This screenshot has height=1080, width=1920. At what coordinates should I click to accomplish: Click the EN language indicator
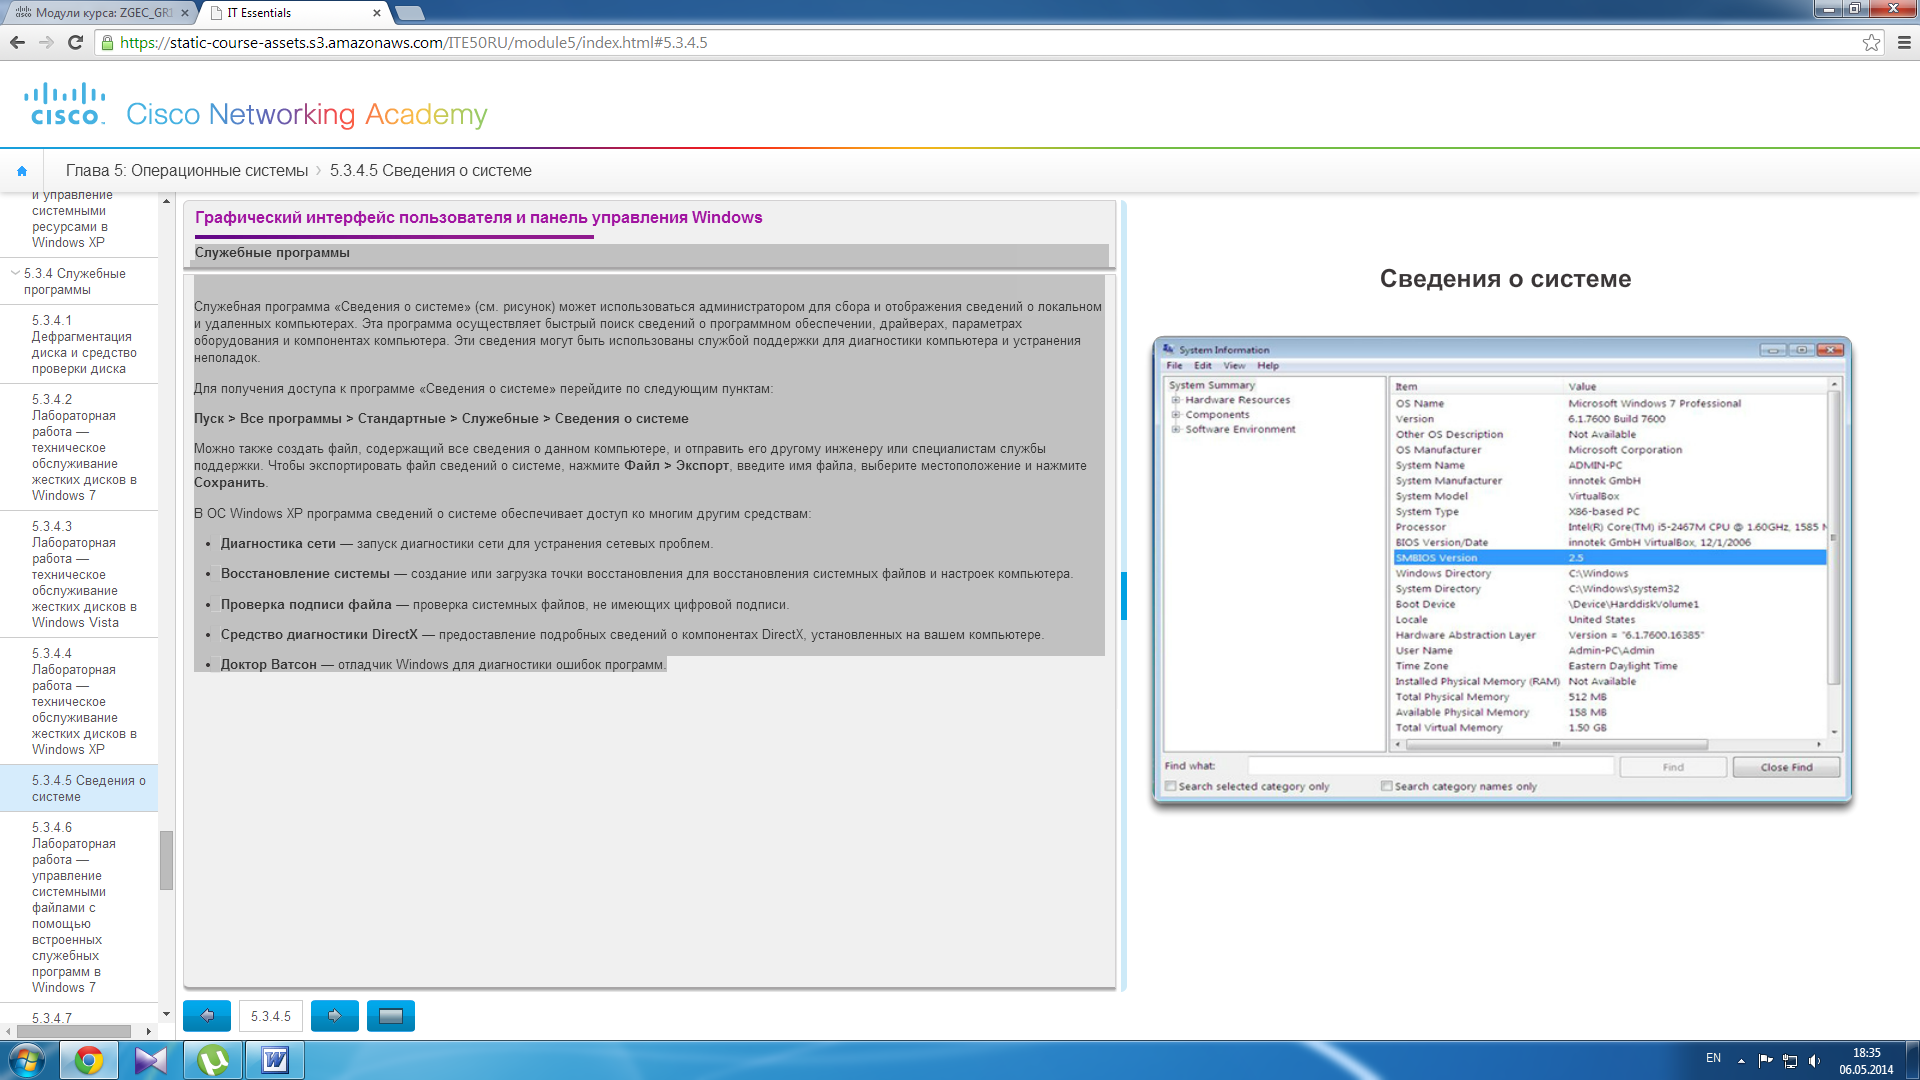[x=1713, y=1058]
